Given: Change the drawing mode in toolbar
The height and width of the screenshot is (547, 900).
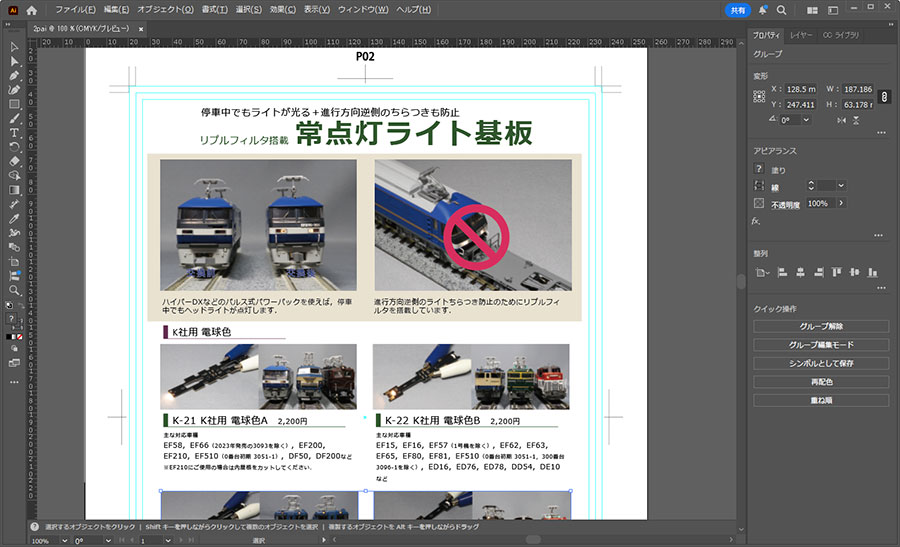Looking at the screenshot, I should point(14,348).
